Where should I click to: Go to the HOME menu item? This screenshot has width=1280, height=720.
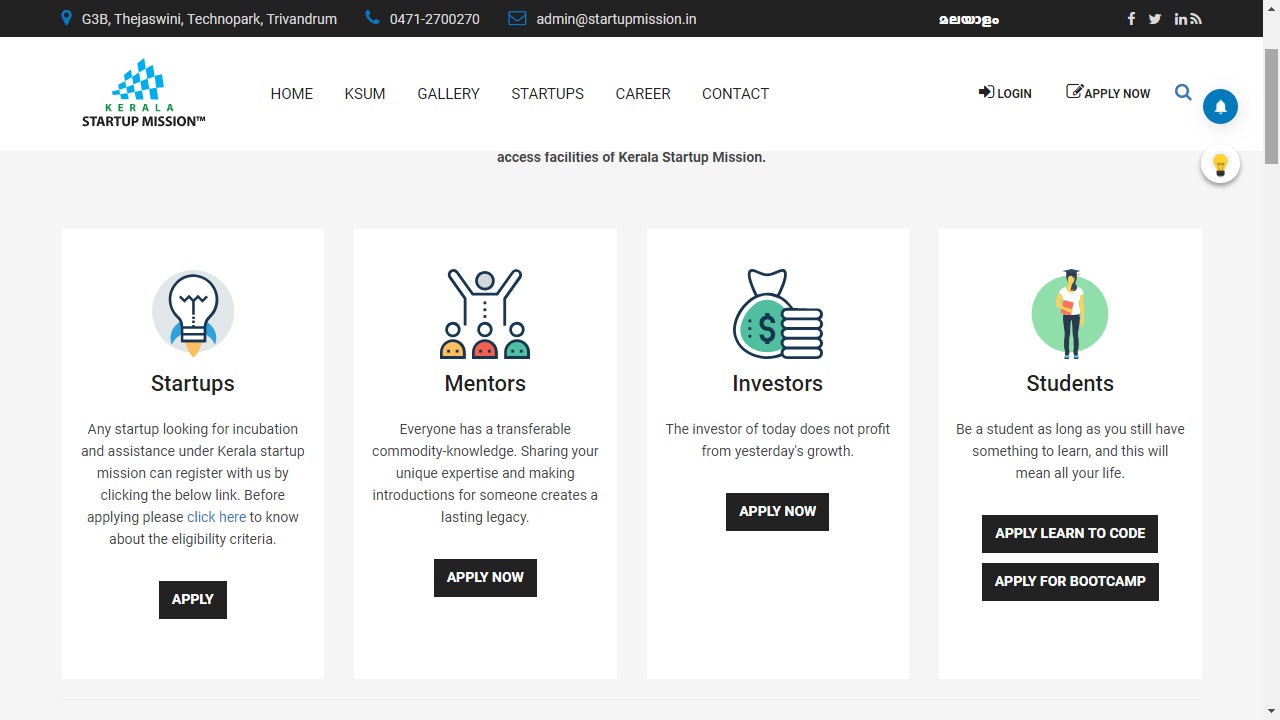291,93
